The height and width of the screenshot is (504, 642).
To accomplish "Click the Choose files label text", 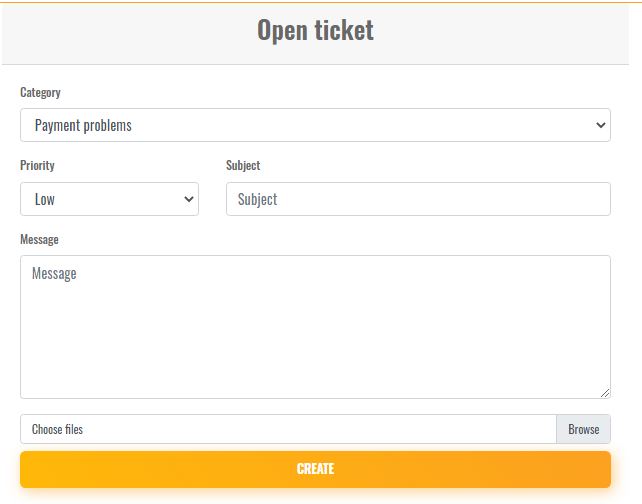I will (57, 429).
